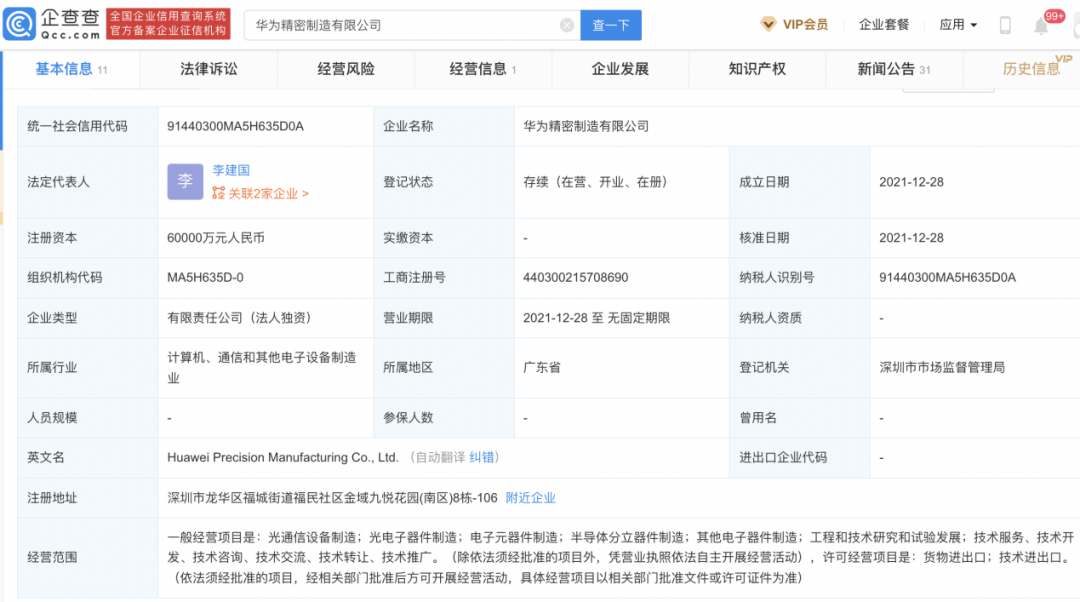This screenshot has width=1080, height=602.
Task: Open legal representative 李建国 link
Action: tap(231, 170)
